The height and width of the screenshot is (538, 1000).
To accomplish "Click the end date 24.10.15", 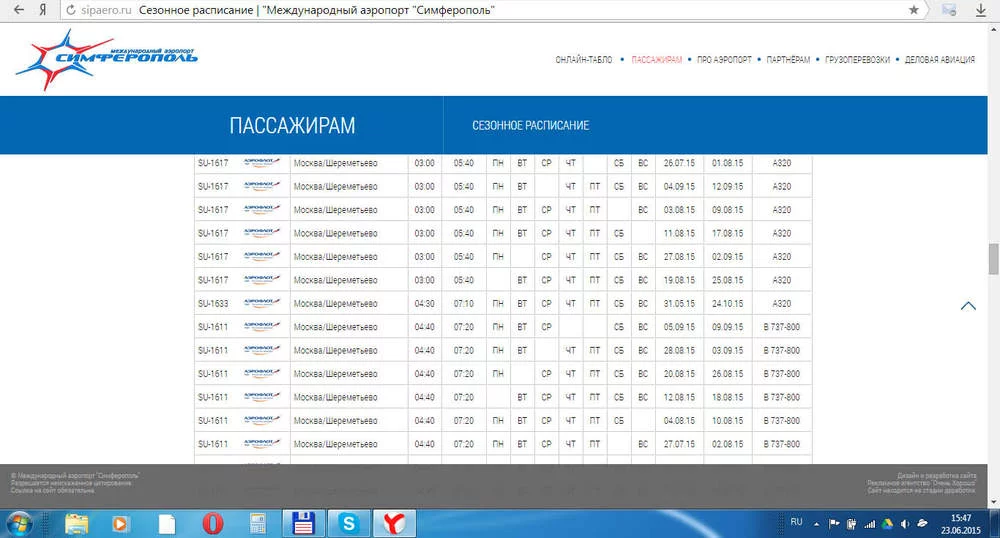I will point(728,303).
